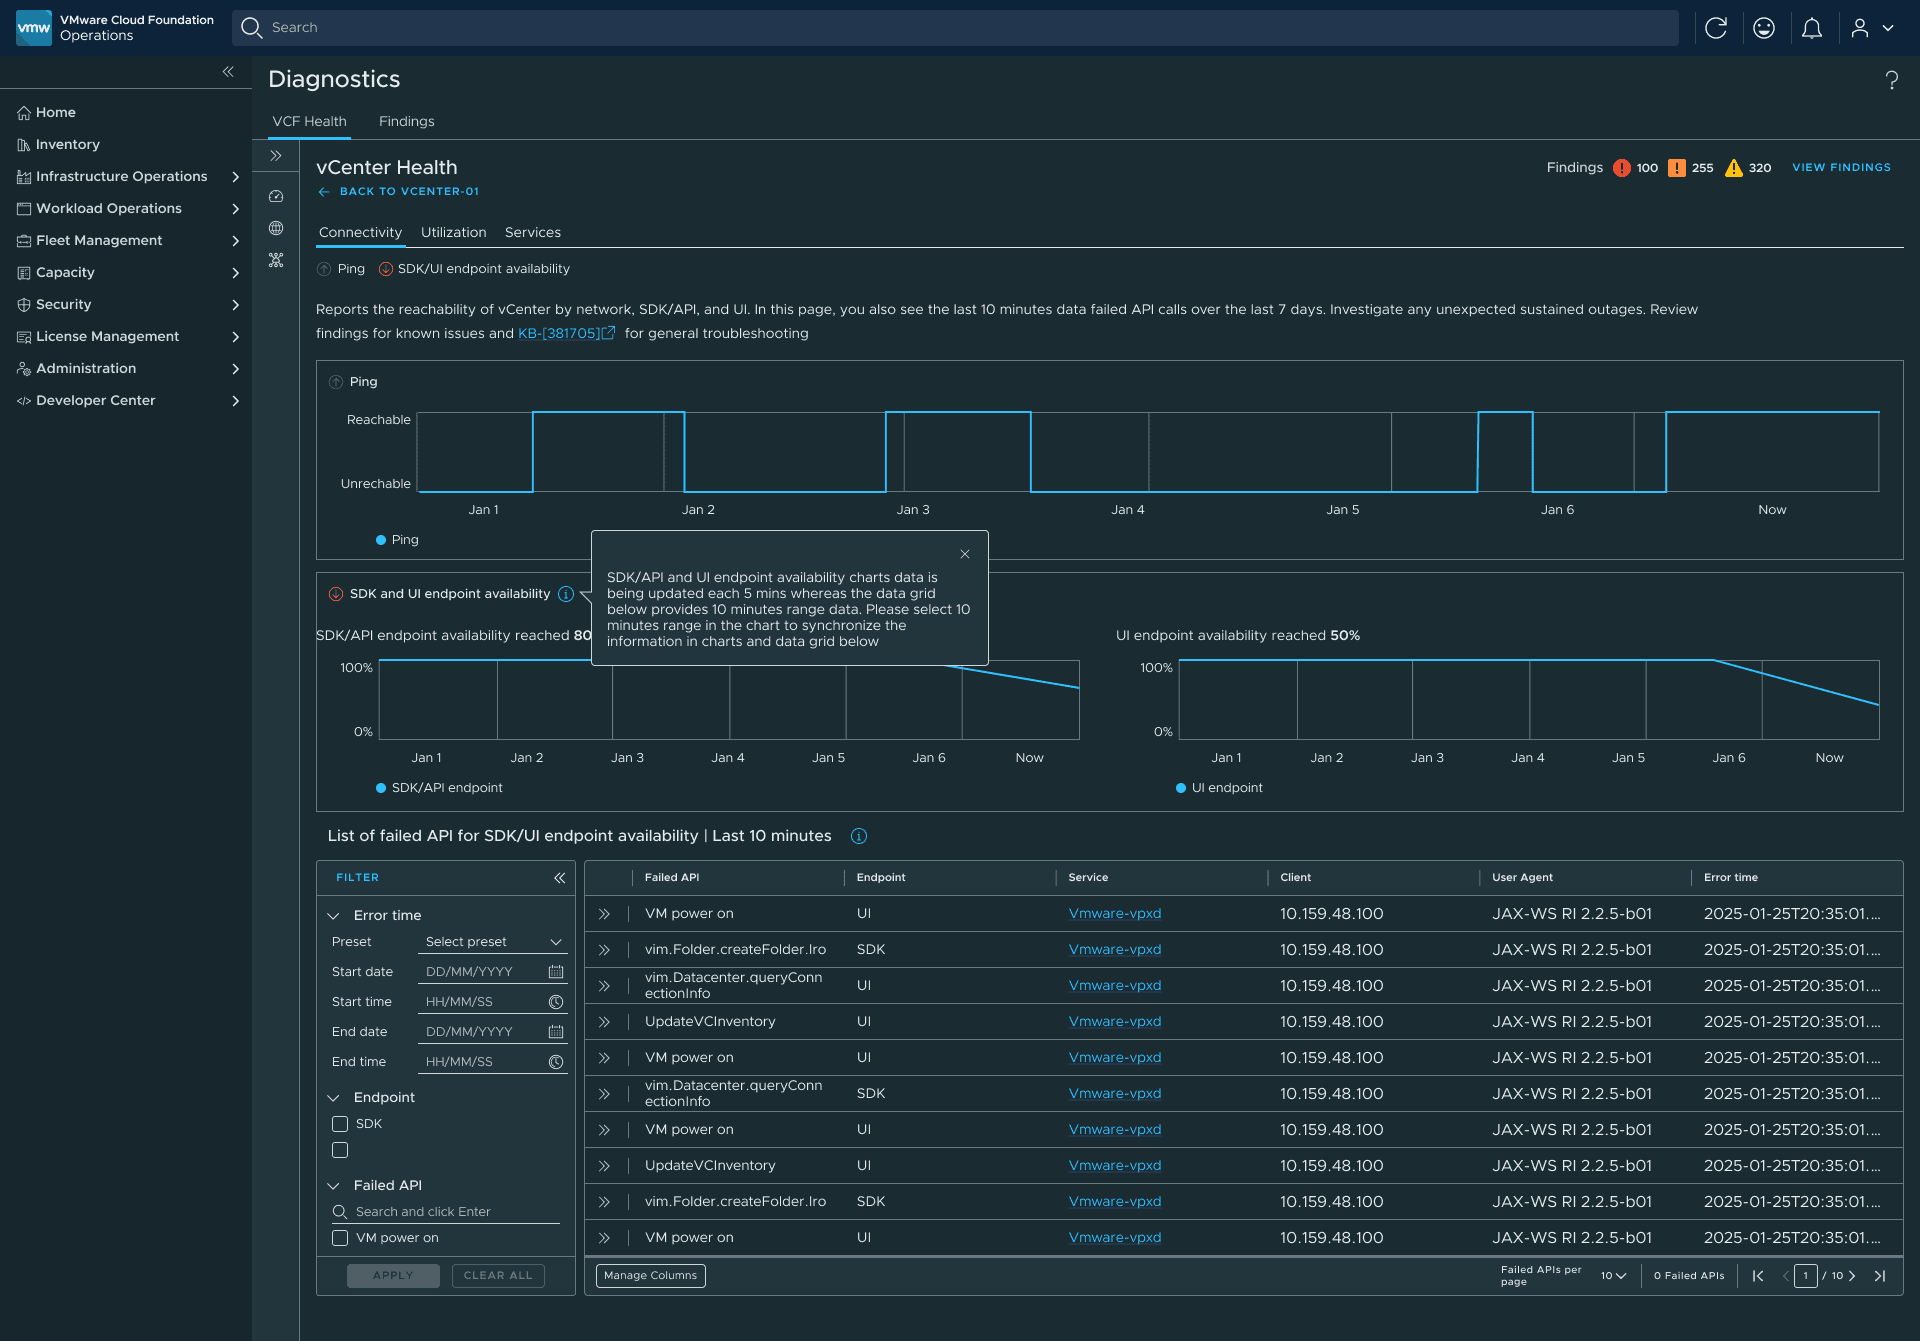Collapse the left navigation sidebar
The height and width of the screenshot is (1341, 1920).
click(228, 71)
